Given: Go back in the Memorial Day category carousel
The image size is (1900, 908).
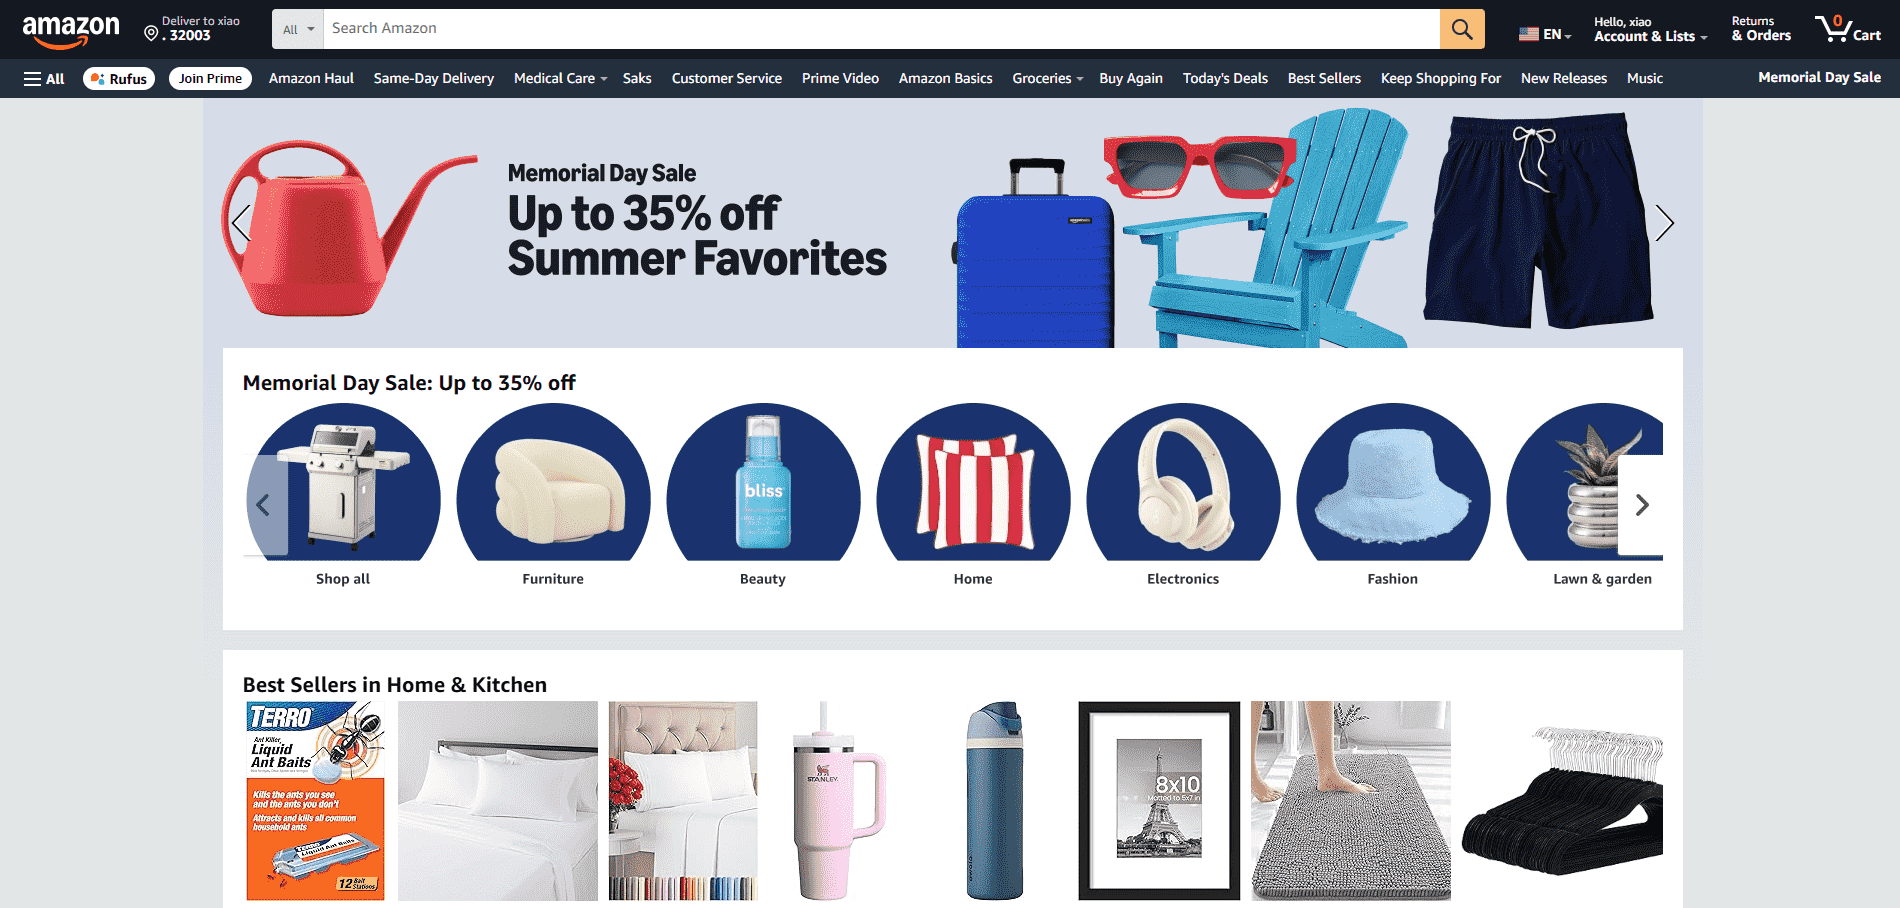Looking at the screenshot, I should tap(265, 505).
